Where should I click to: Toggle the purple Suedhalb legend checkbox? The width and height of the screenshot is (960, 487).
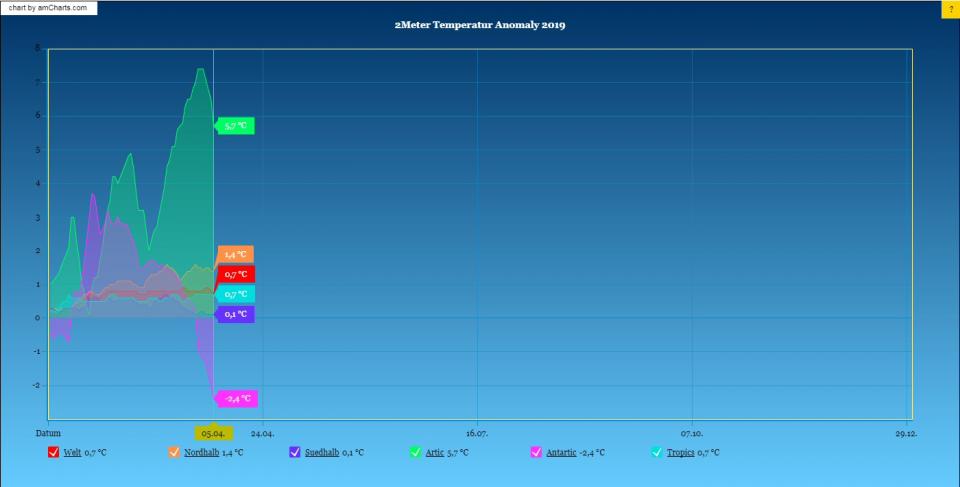(295, 452)
